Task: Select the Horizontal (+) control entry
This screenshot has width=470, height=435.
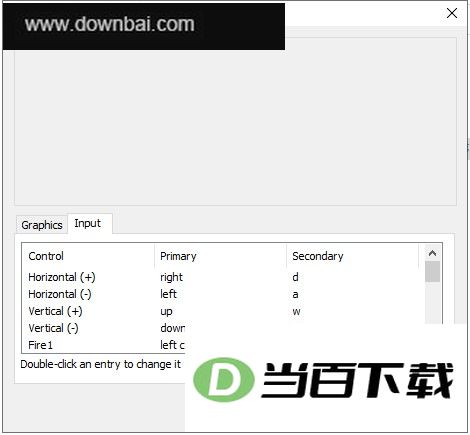Action: click(x=62, y=277)
